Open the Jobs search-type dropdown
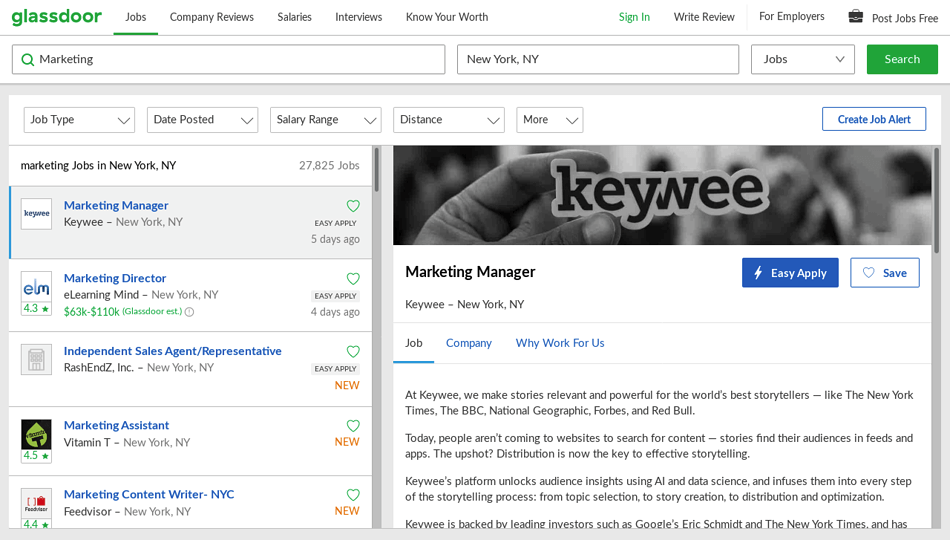Screen dimensions: 950x540 click(x=803, y=59)
